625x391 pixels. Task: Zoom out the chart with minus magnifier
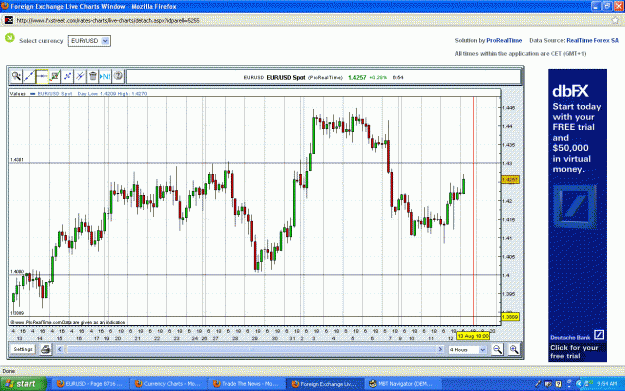tap(497, 350)
